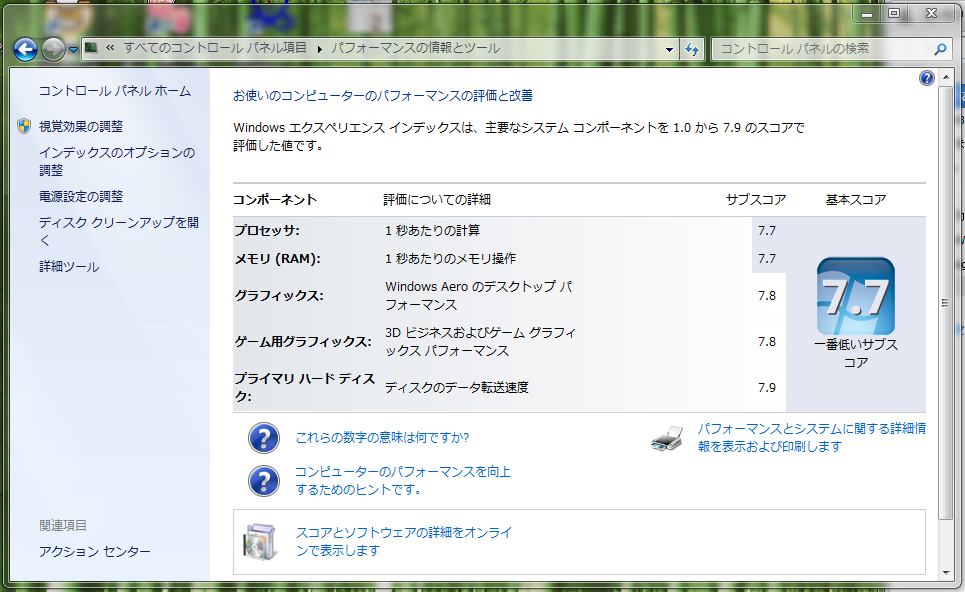Open 詳細ツール in sidebar

tap(69, 266)
